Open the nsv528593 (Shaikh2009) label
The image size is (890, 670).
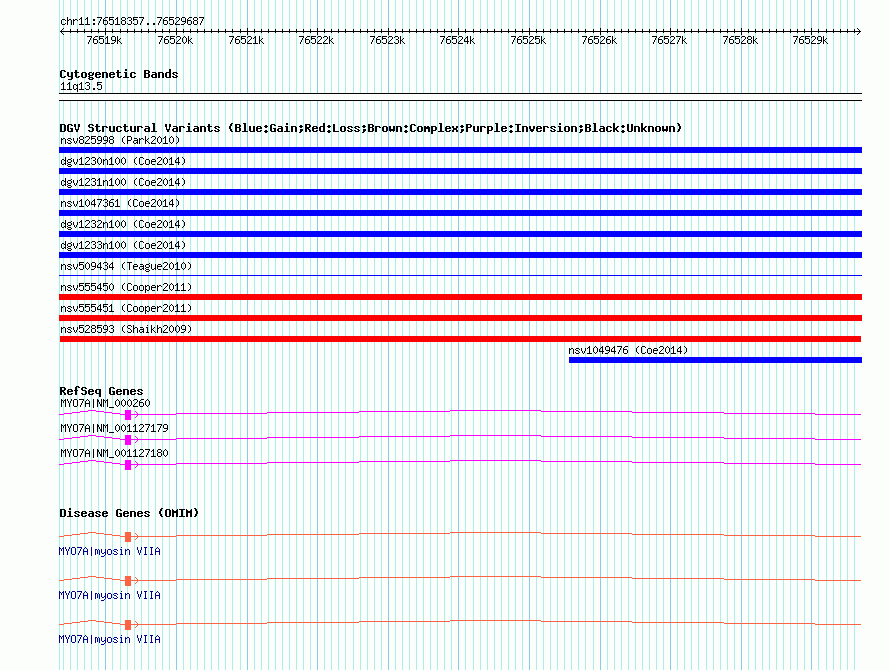pyautogui.click(x=126, y=329)
